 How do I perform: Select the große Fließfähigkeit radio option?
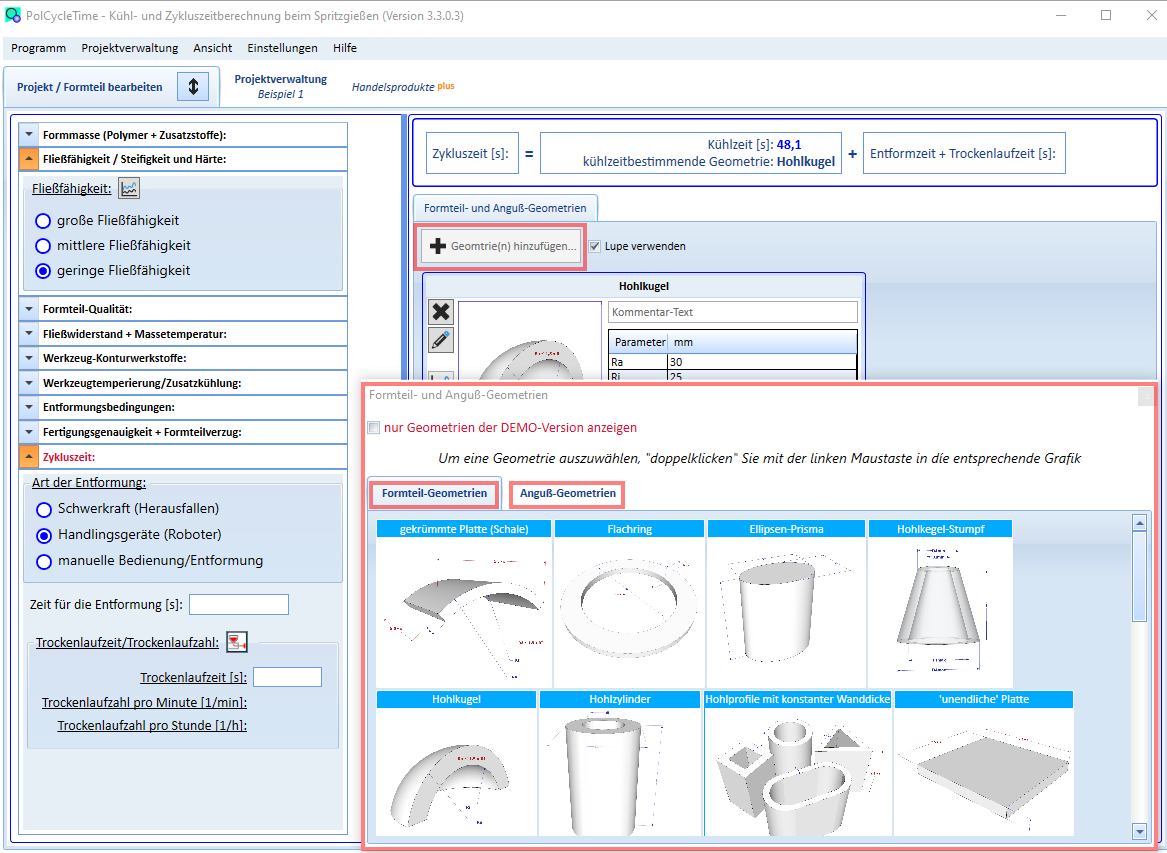click(43, 221)
